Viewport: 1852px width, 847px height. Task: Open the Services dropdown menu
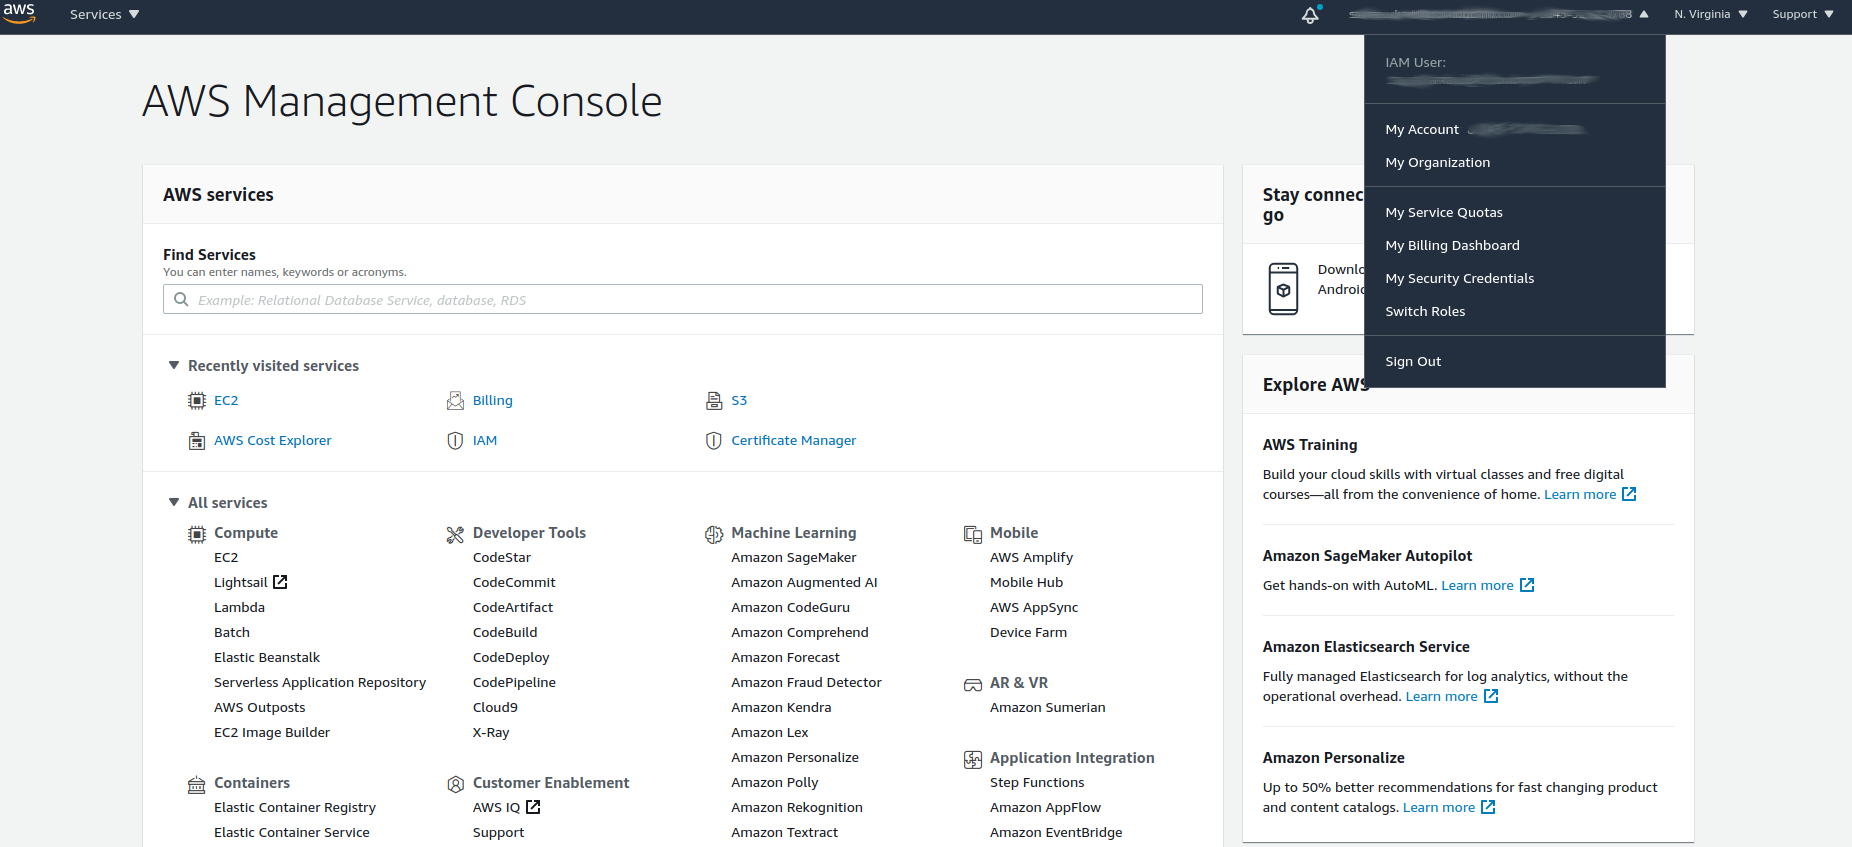point(105,14)
